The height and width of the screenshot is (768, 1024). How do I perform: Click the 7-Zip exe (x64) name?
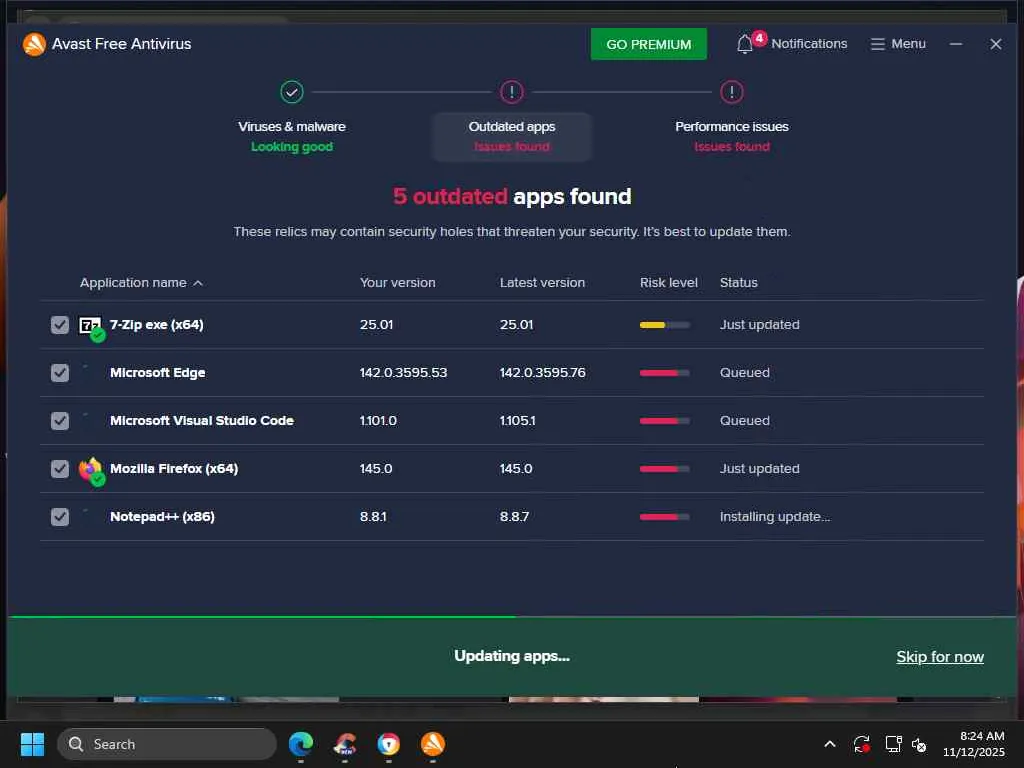(x=157, y=325)
